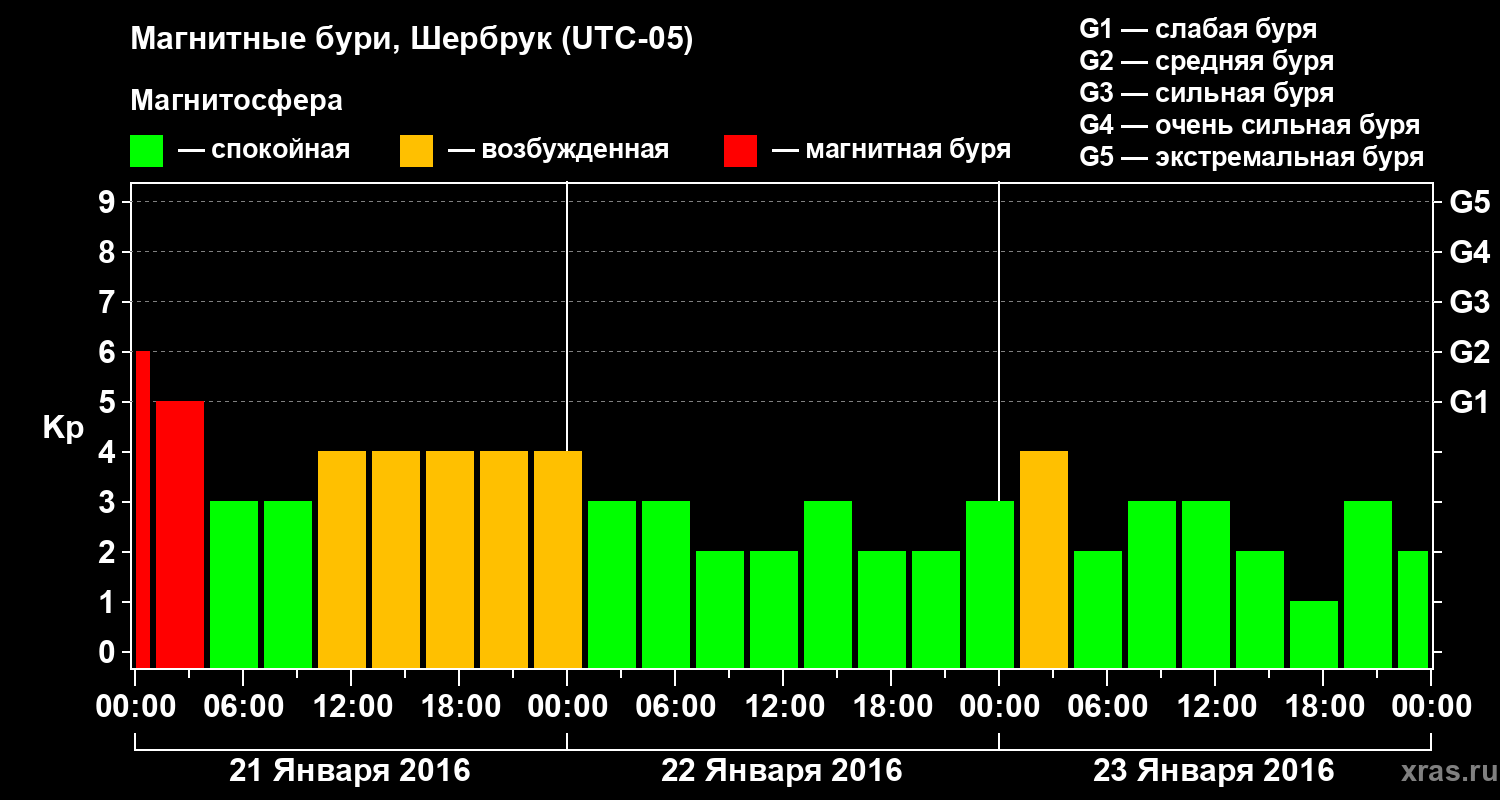Click the '23 Января 2016' date label
The height and width of the screenshot is (800, 1500).
pyautogui.click(x=1214, y=771)
